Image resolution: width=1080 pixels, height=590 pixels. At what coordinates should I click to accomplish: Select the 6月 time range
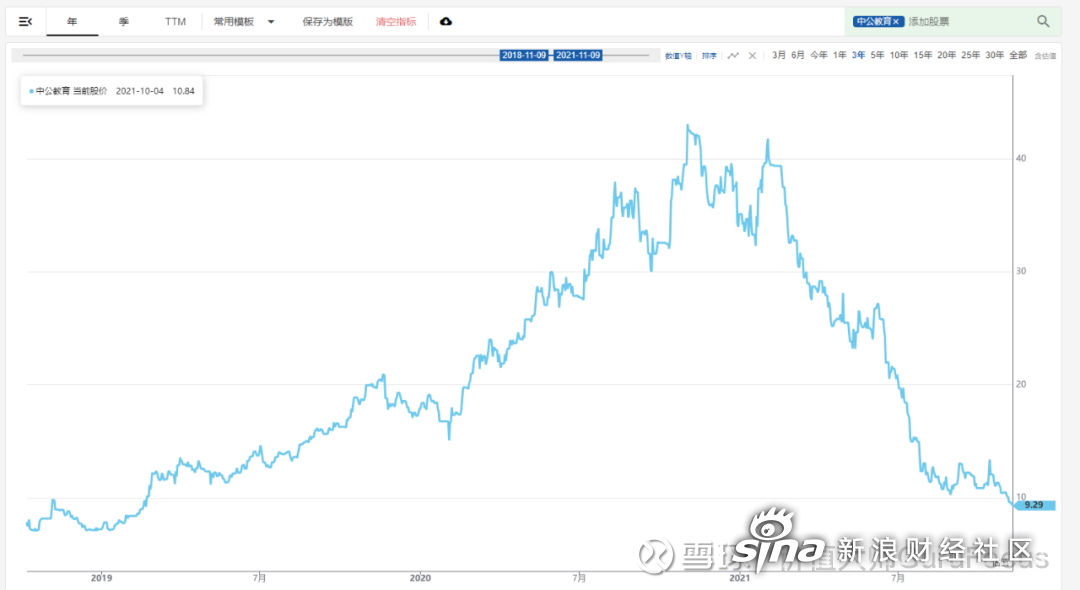[x=798, y=55]
